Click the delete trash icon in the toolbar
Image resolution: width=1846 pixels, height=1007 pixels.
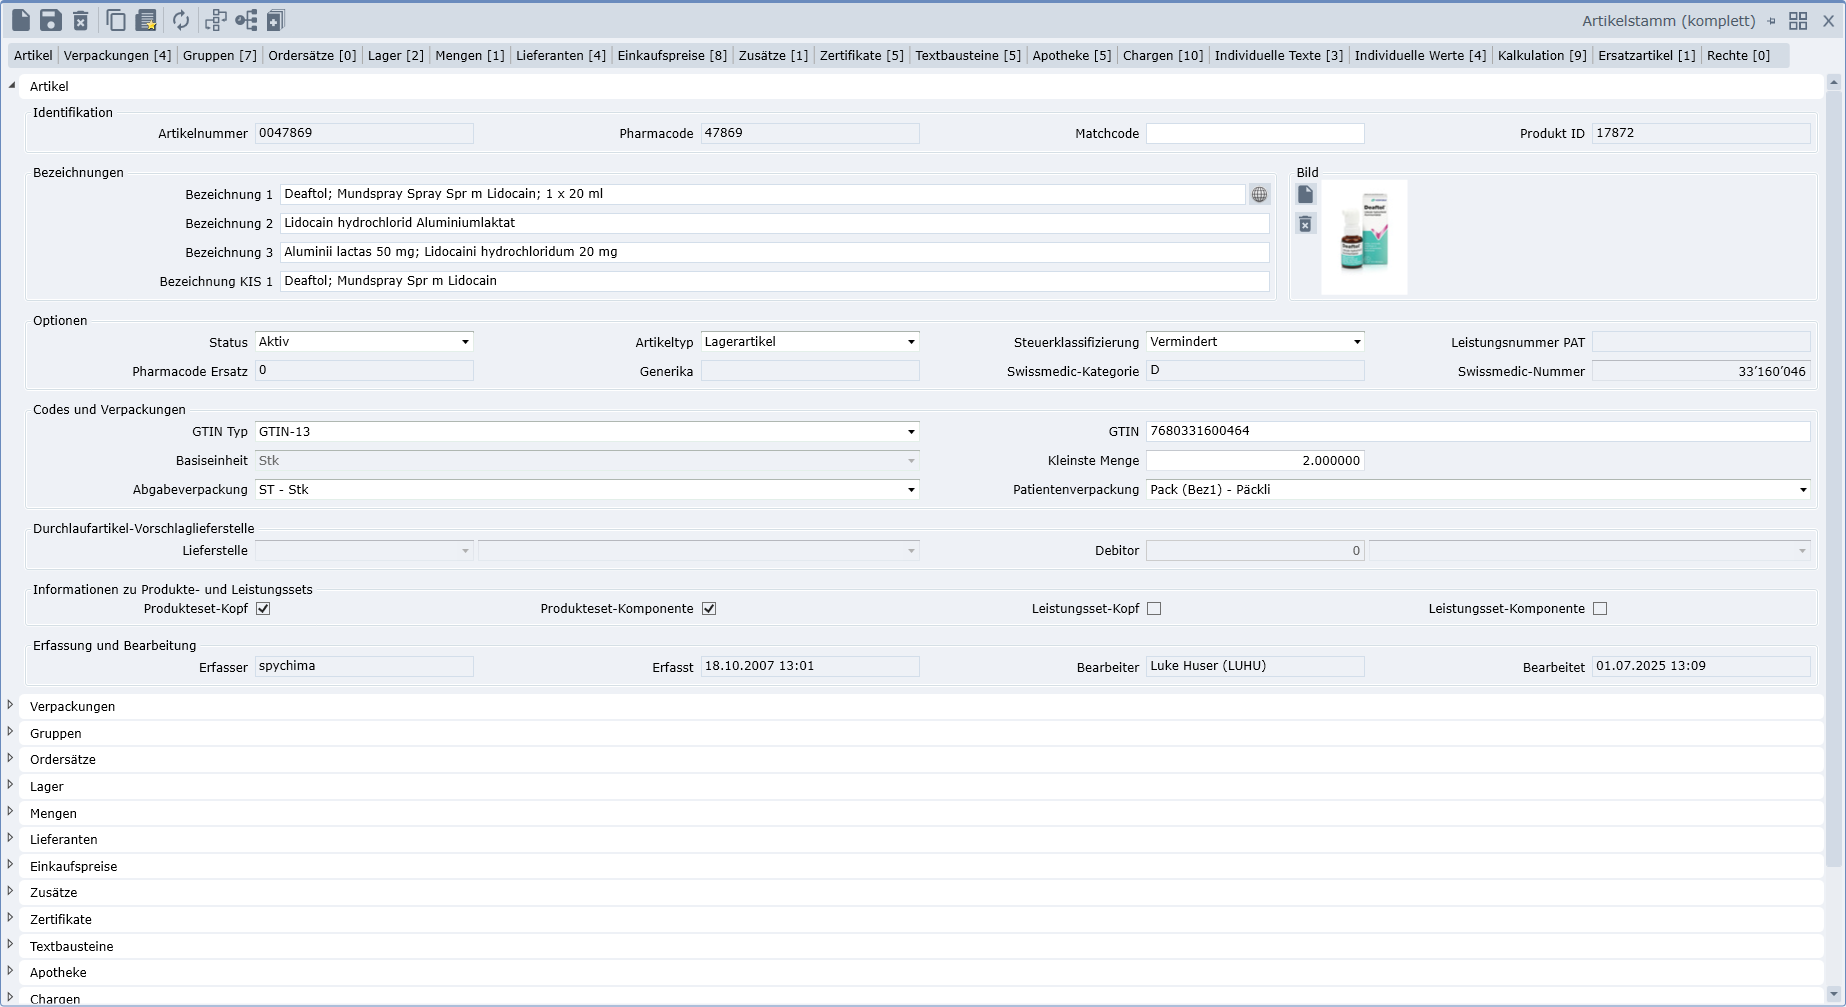(81, 20)
